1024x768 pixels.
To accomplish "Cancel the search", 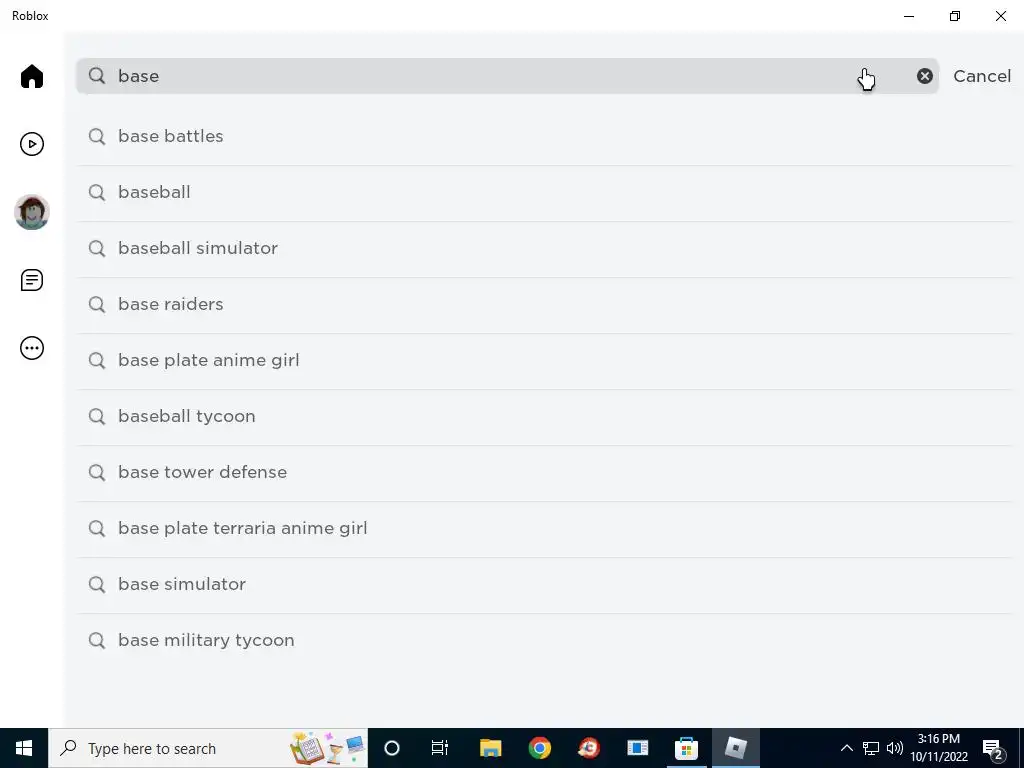I will [x=982, y=76].
